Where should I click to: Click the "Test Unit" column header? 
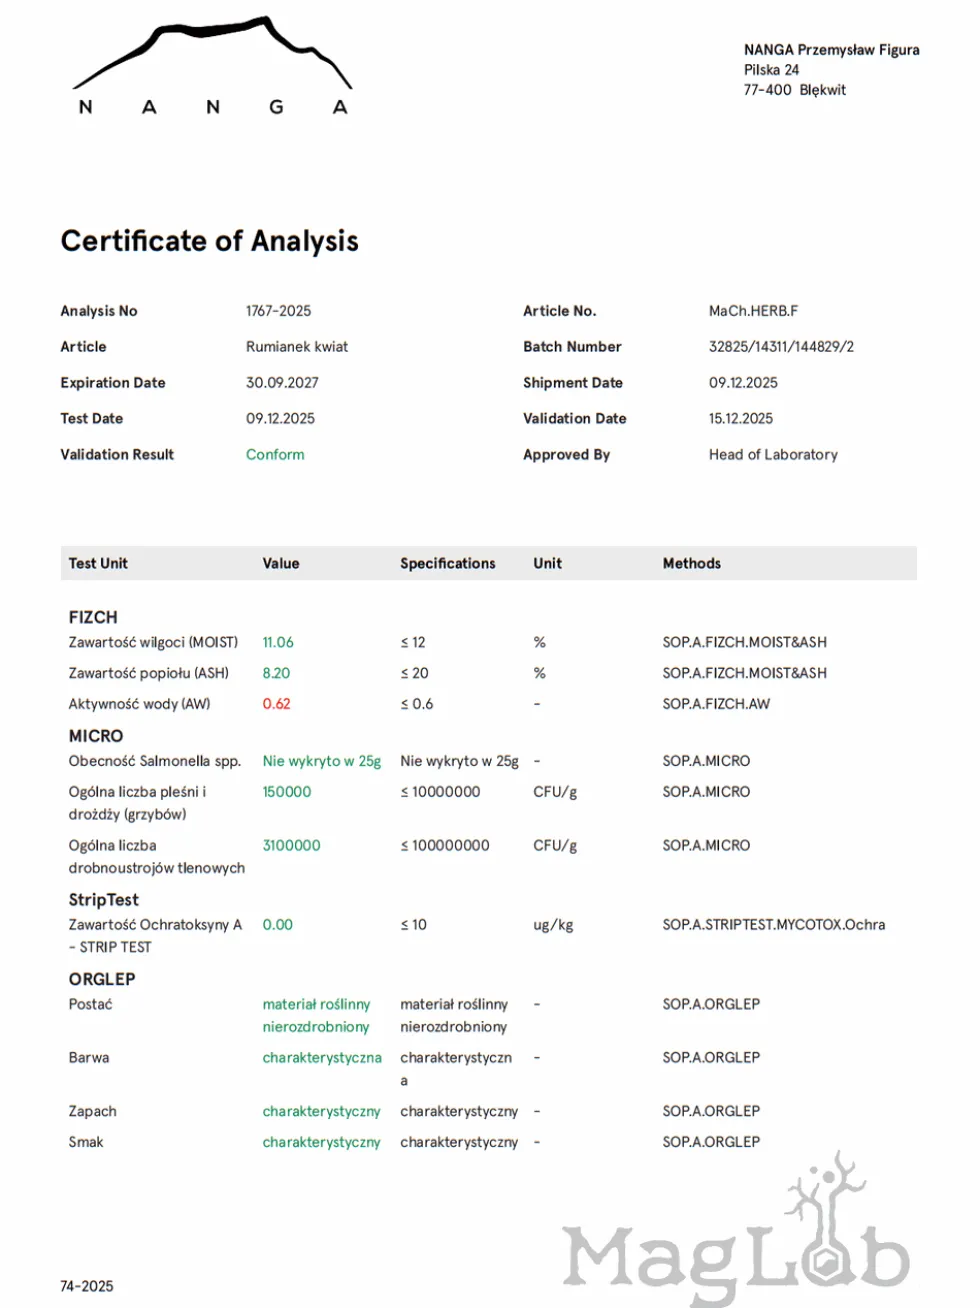tap(98, 564)
